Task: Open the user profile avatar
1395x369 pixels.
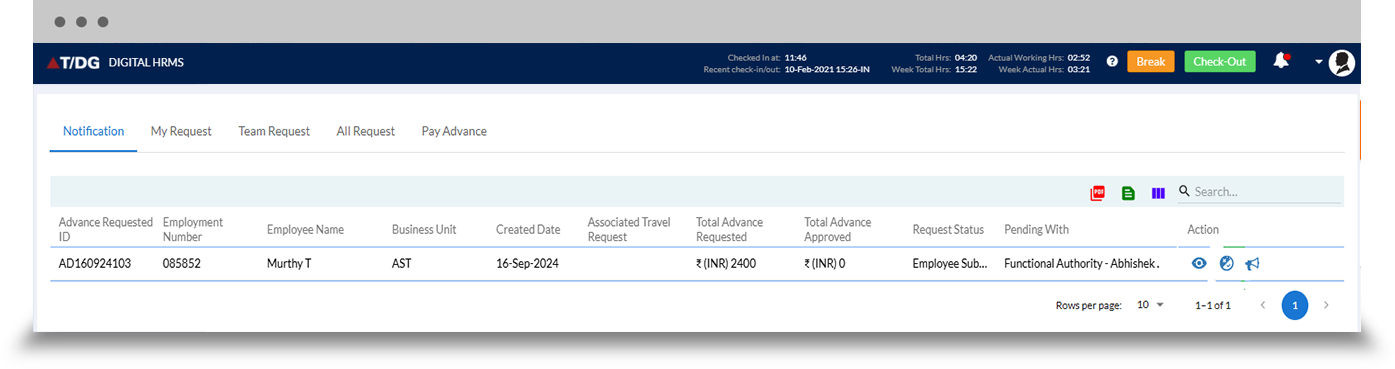Action: click(x=1341, y=62)
